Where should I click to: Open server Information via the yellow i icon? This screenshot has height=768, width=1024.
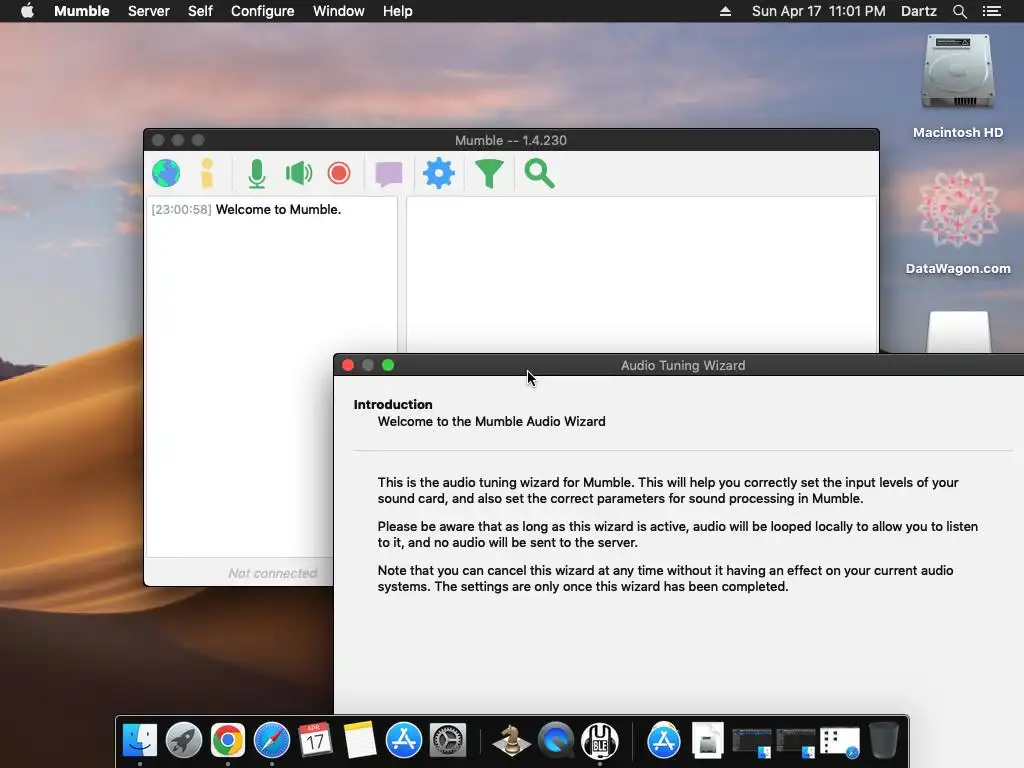coord(207,174)
